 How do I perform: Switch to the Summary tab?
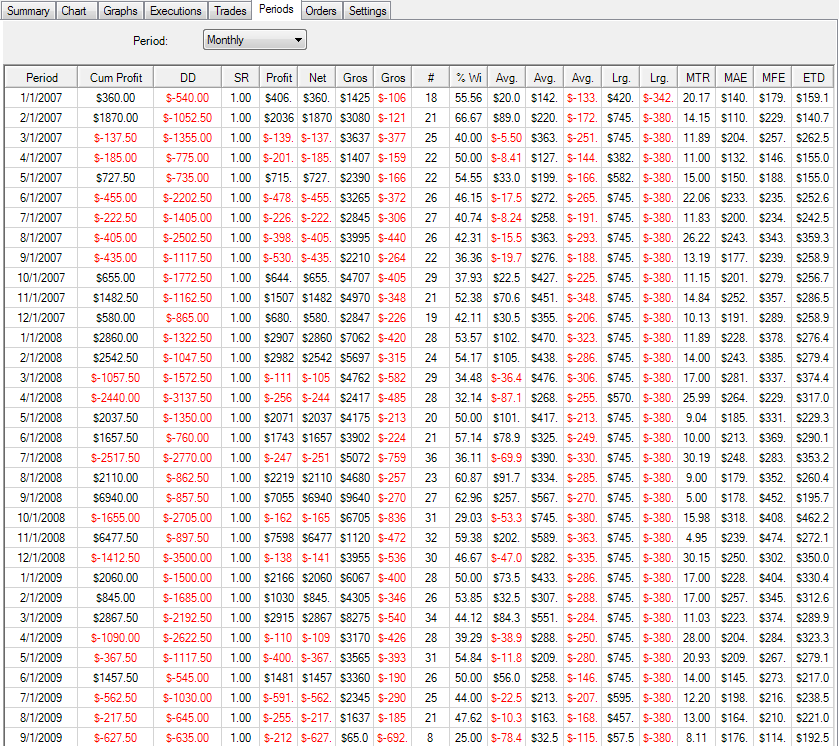click(x=28, y=11)
